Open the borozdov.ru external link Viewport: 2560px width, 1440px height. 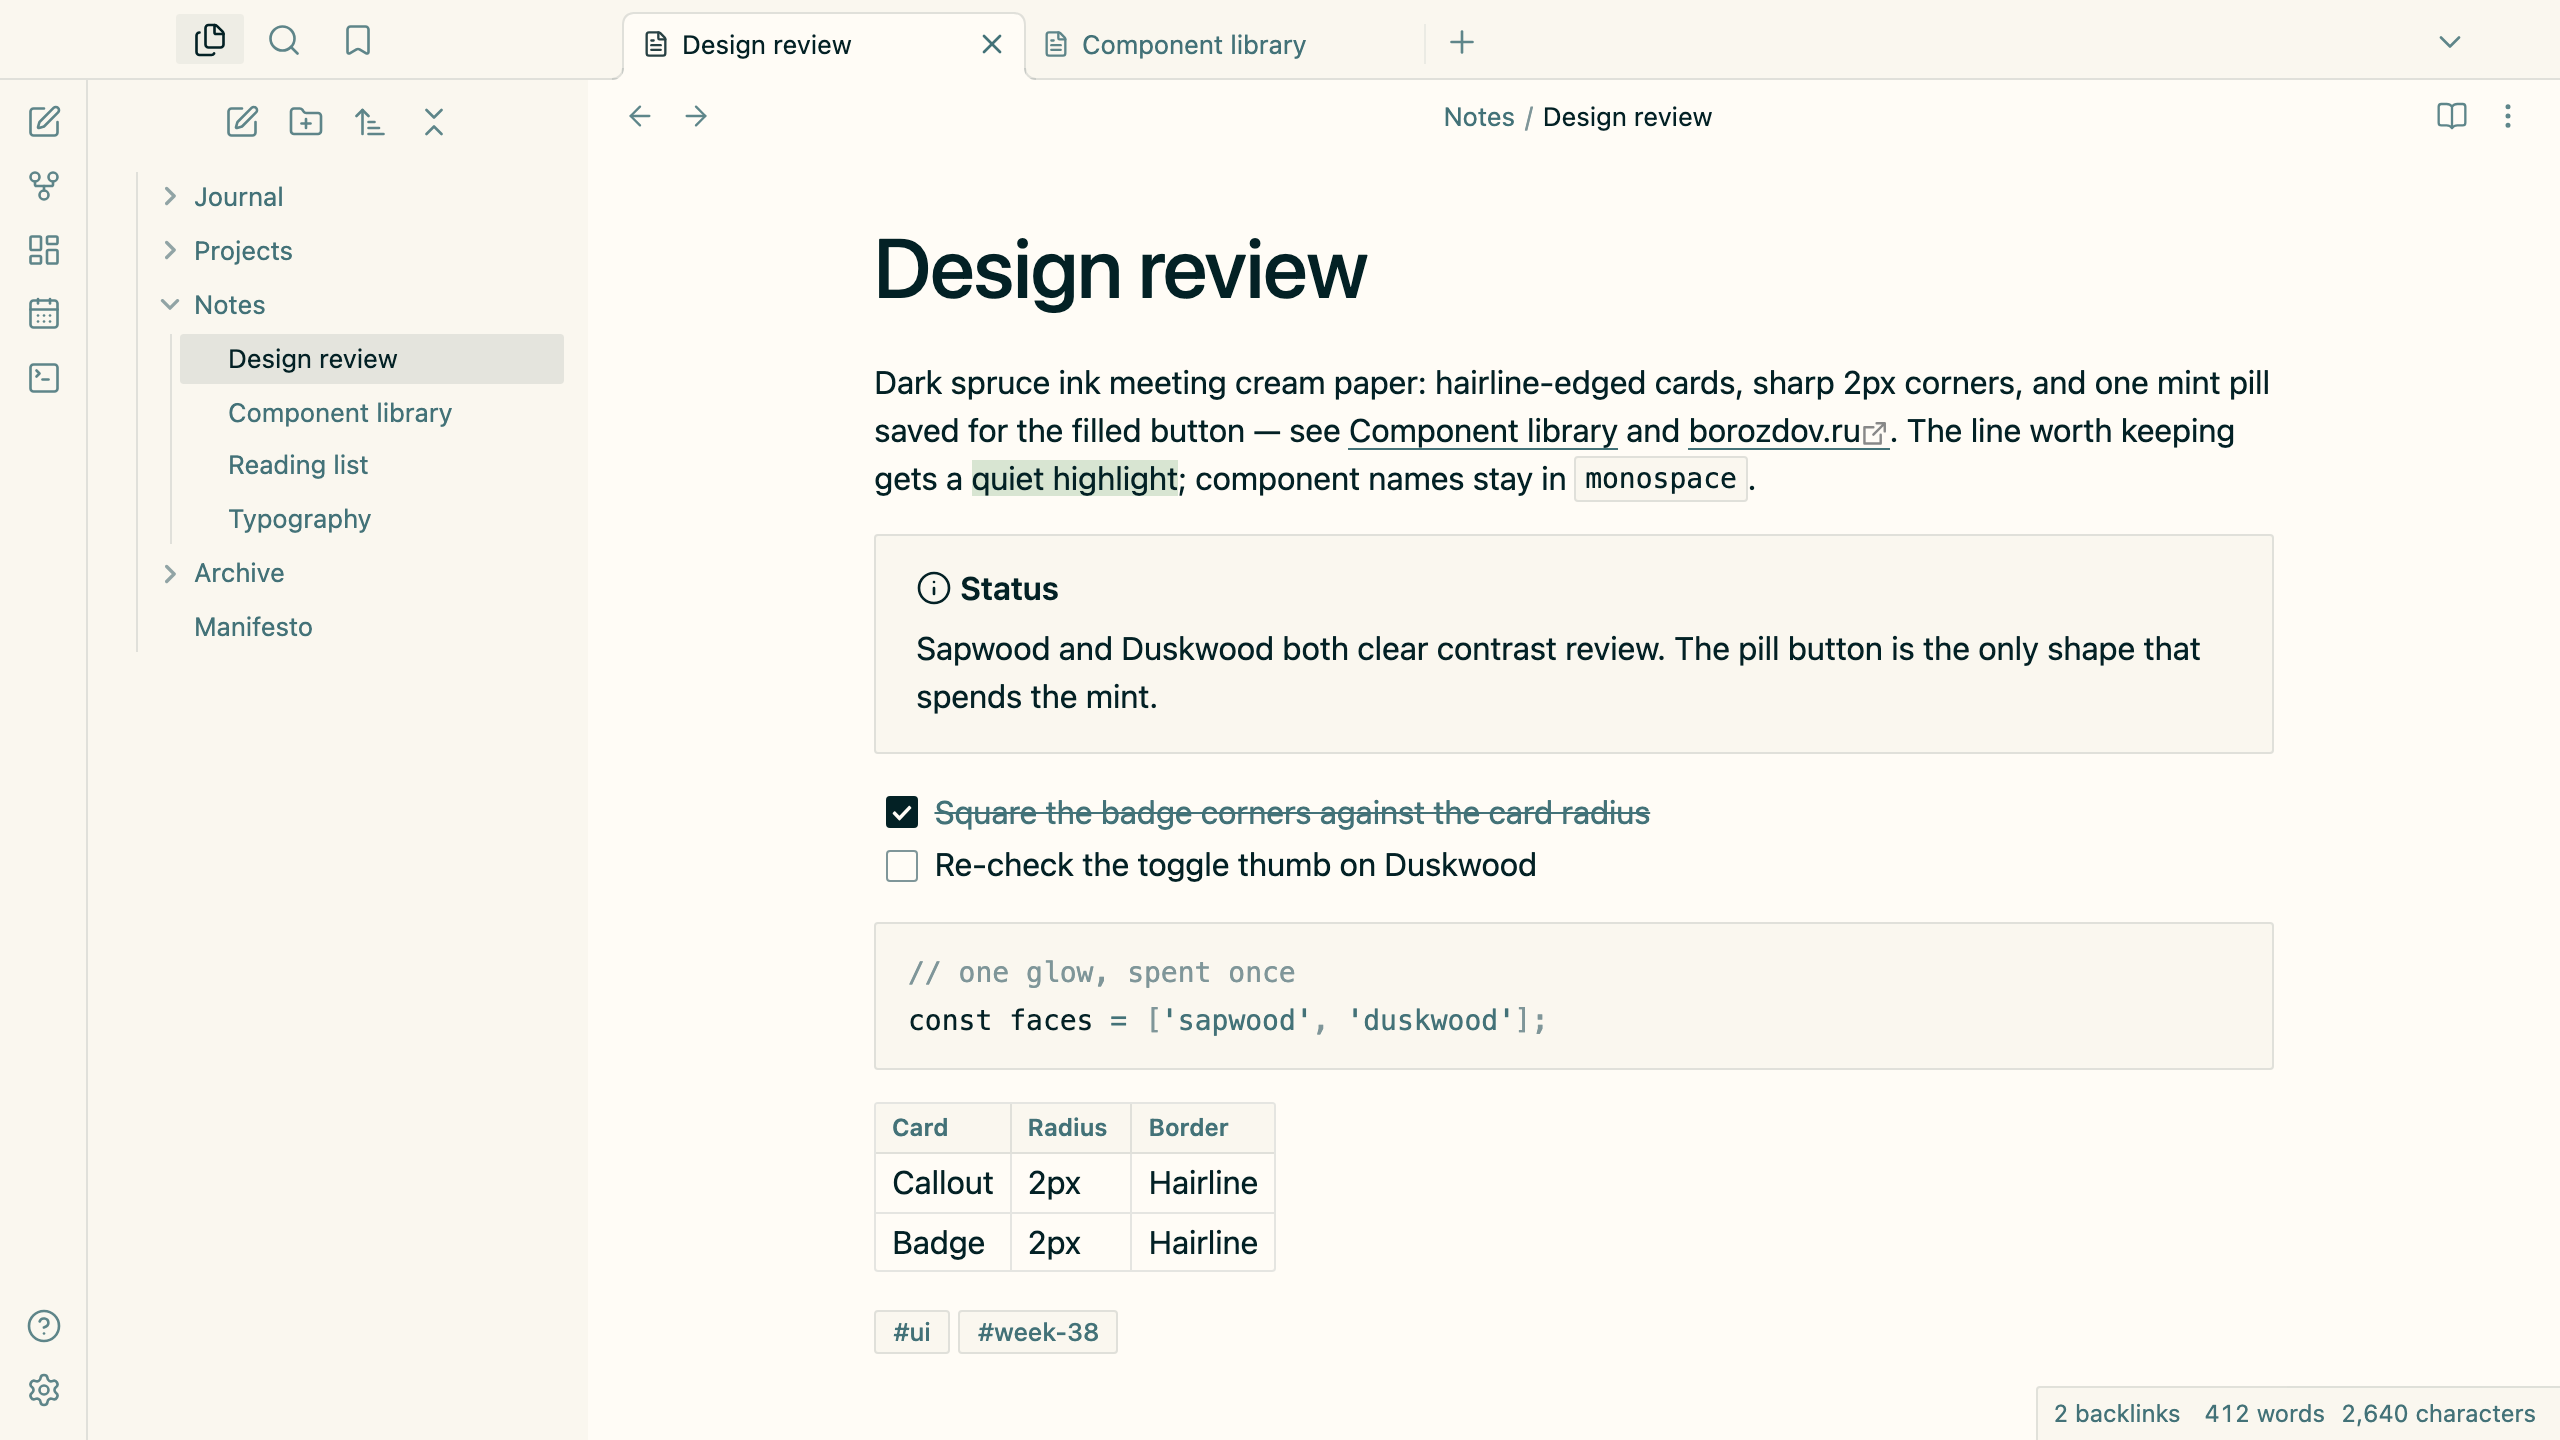coord(1788,431)
